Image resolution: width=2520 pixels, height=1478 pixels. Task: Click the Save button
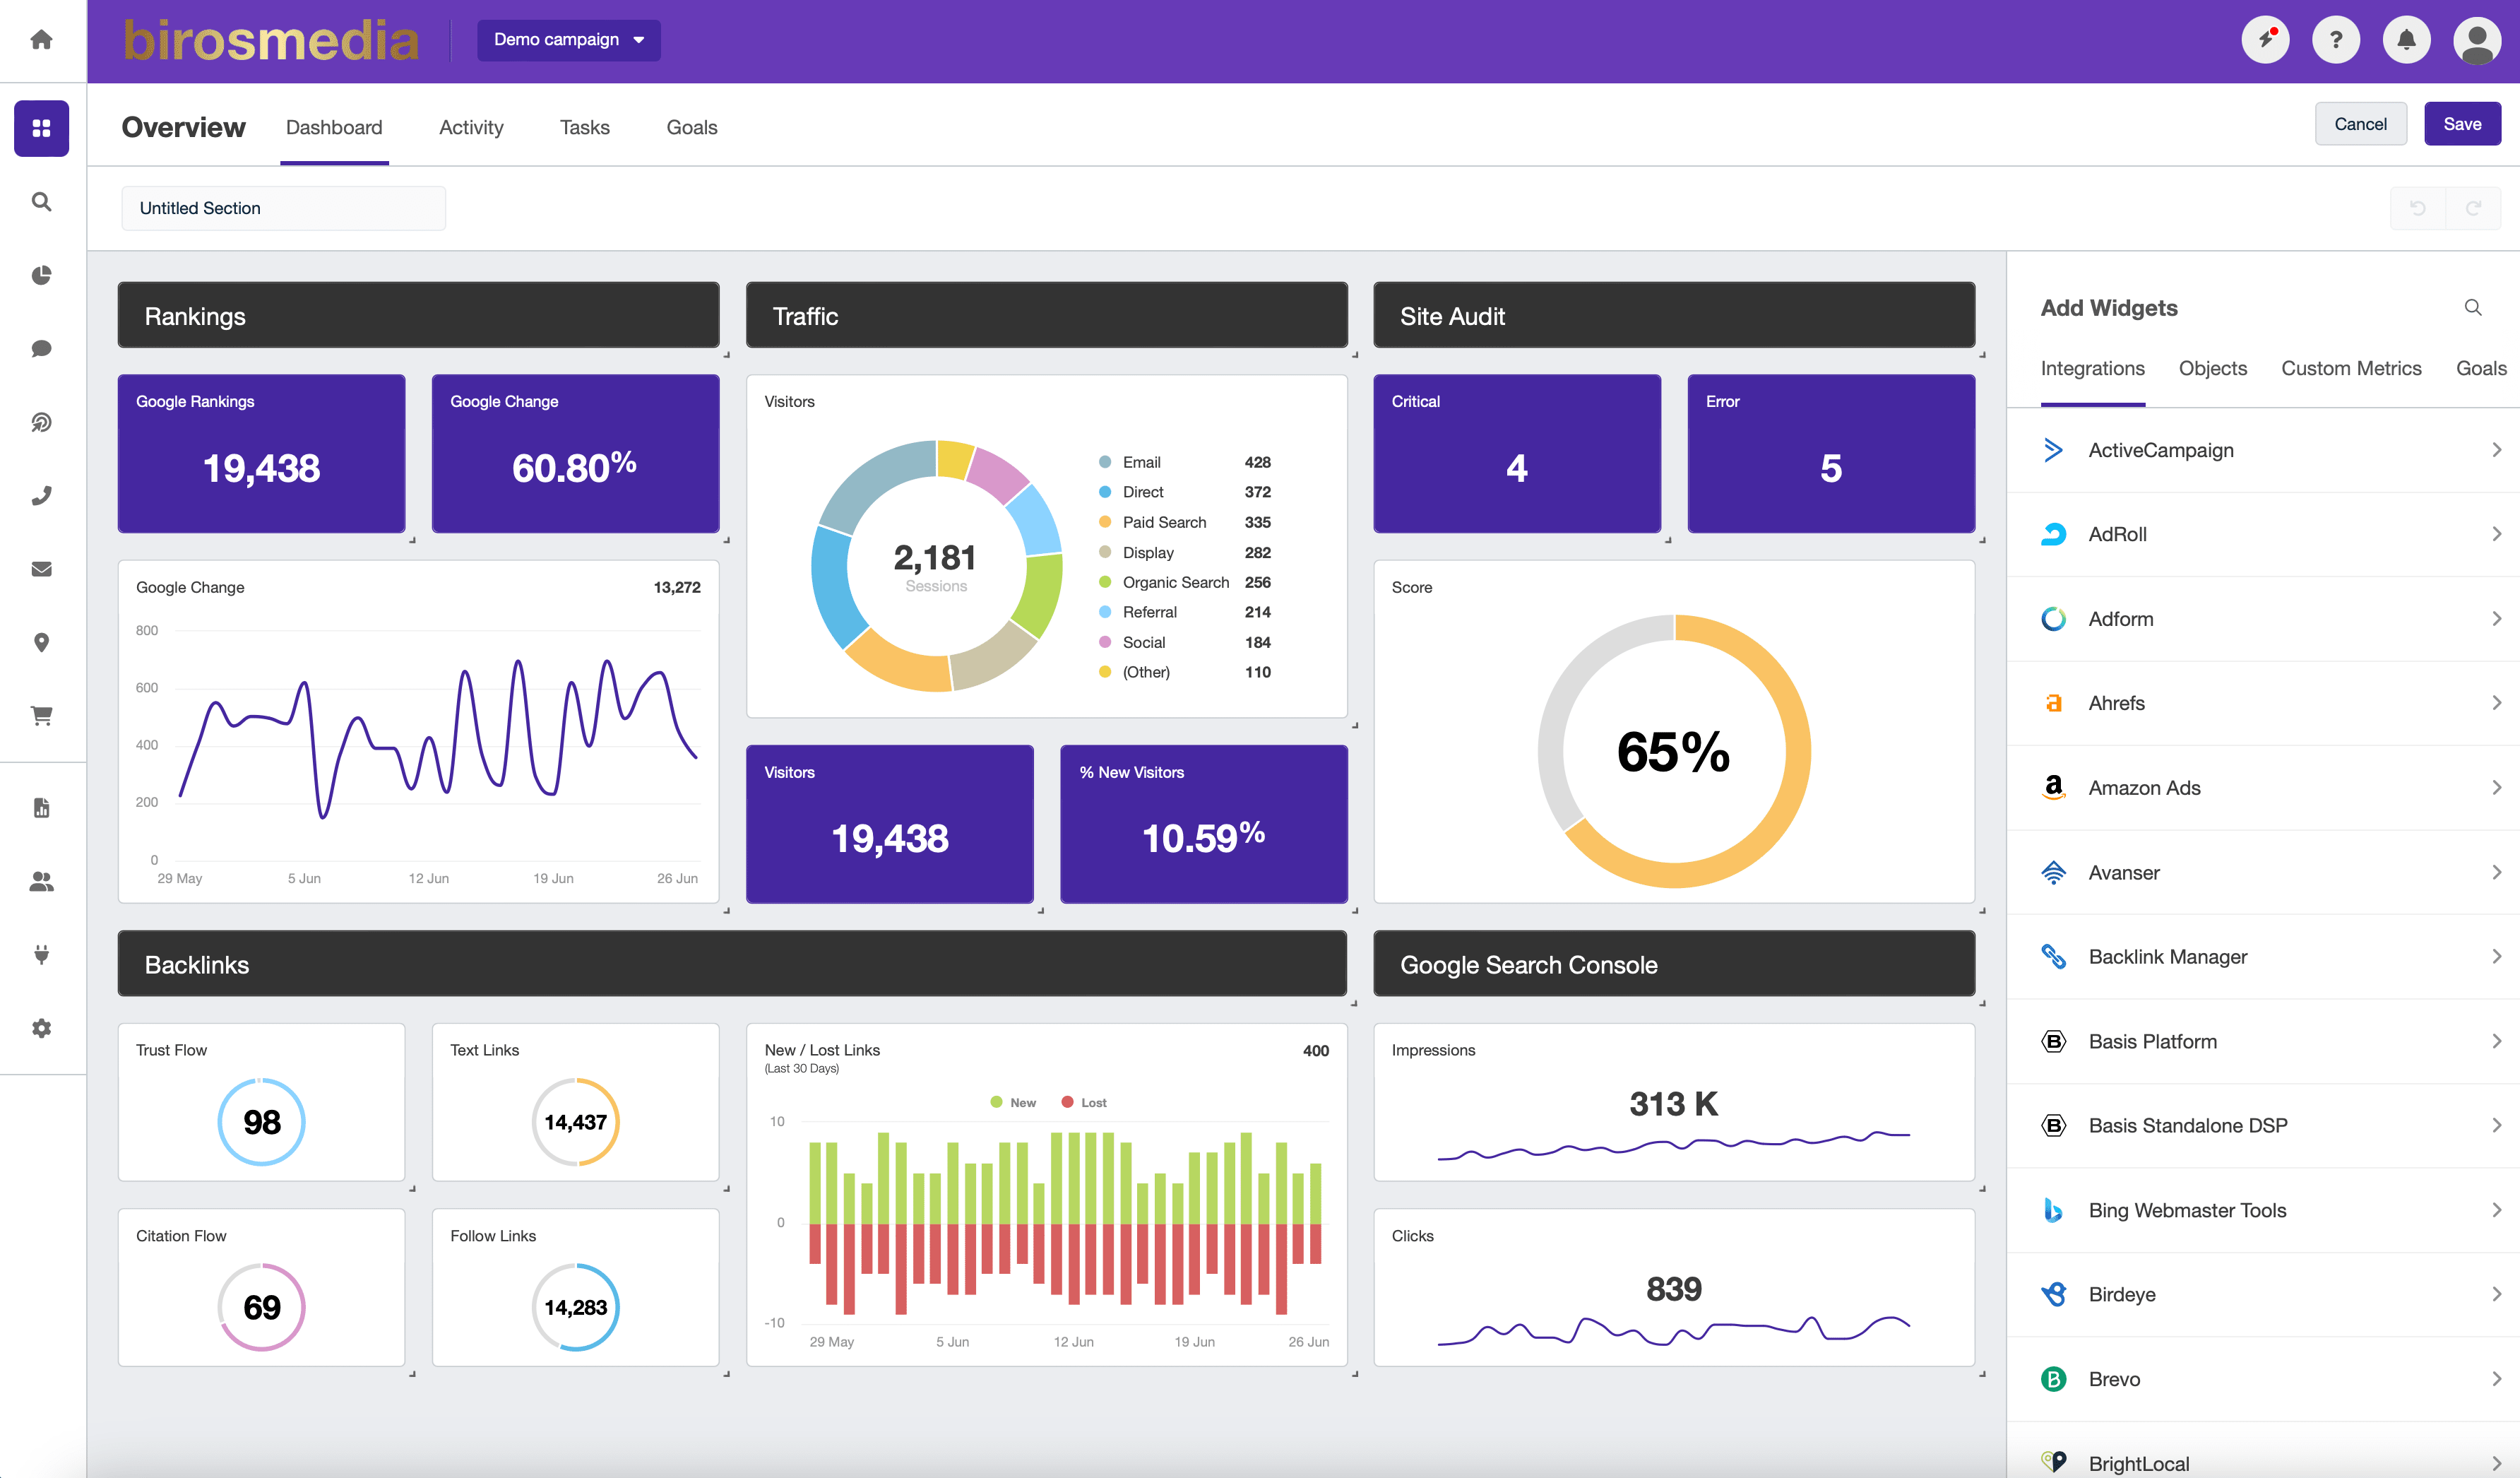coord(2461,124)
